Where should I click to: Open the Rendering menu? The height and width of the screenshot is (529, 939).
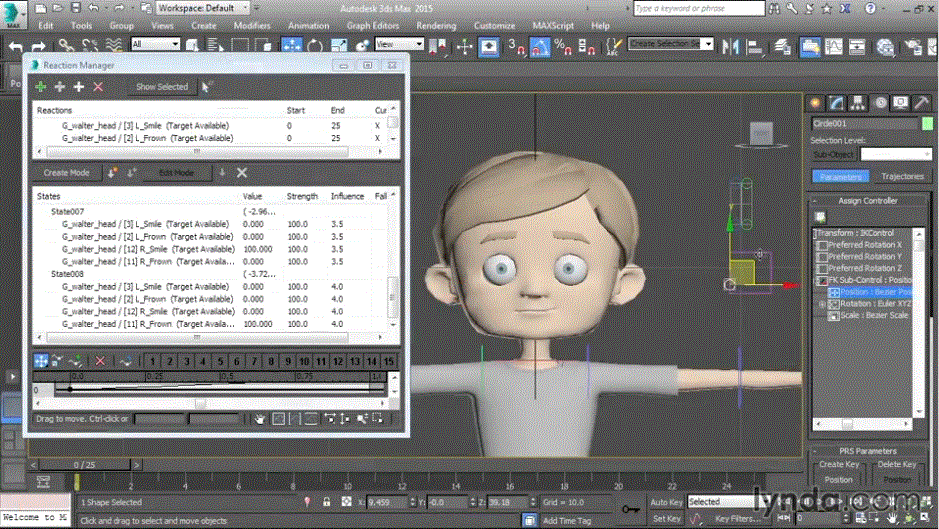click(436, 26)
